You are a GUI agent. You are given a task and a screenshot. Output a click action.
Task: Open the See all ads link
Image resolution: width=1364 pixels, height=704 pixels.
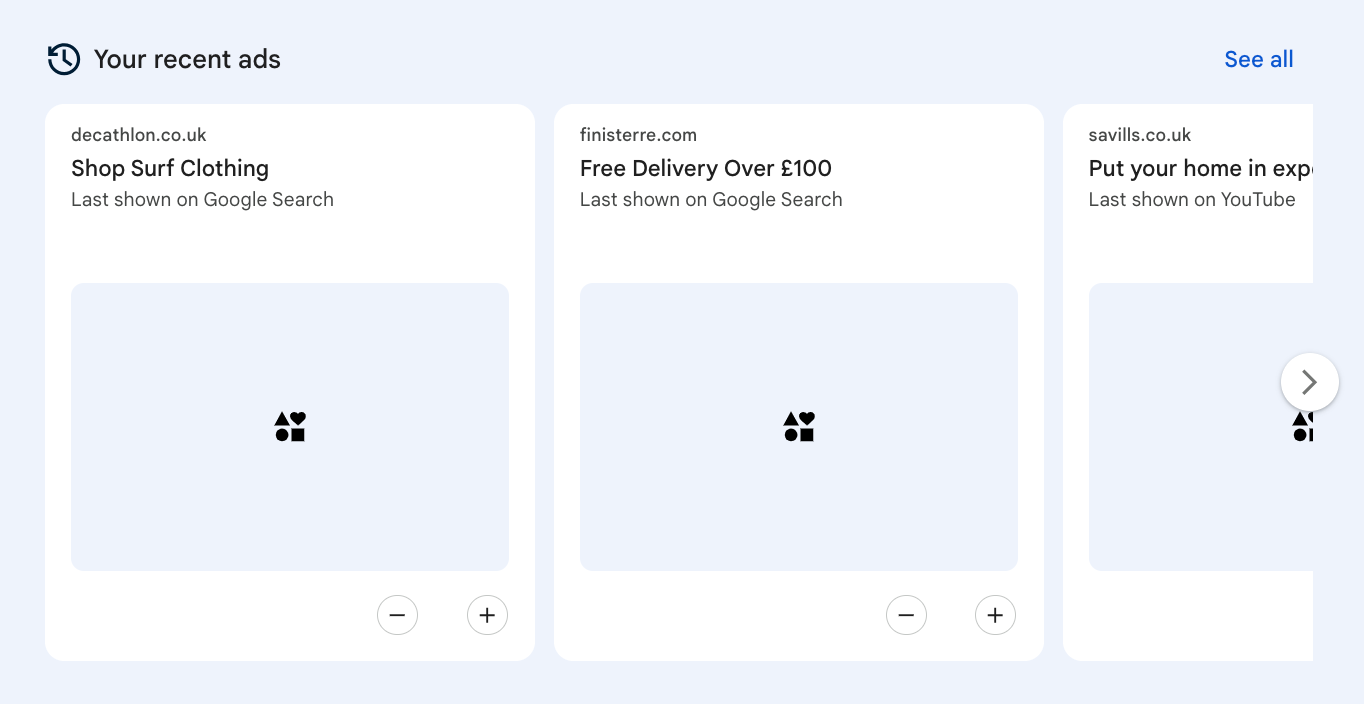(x=1258, y=59)
